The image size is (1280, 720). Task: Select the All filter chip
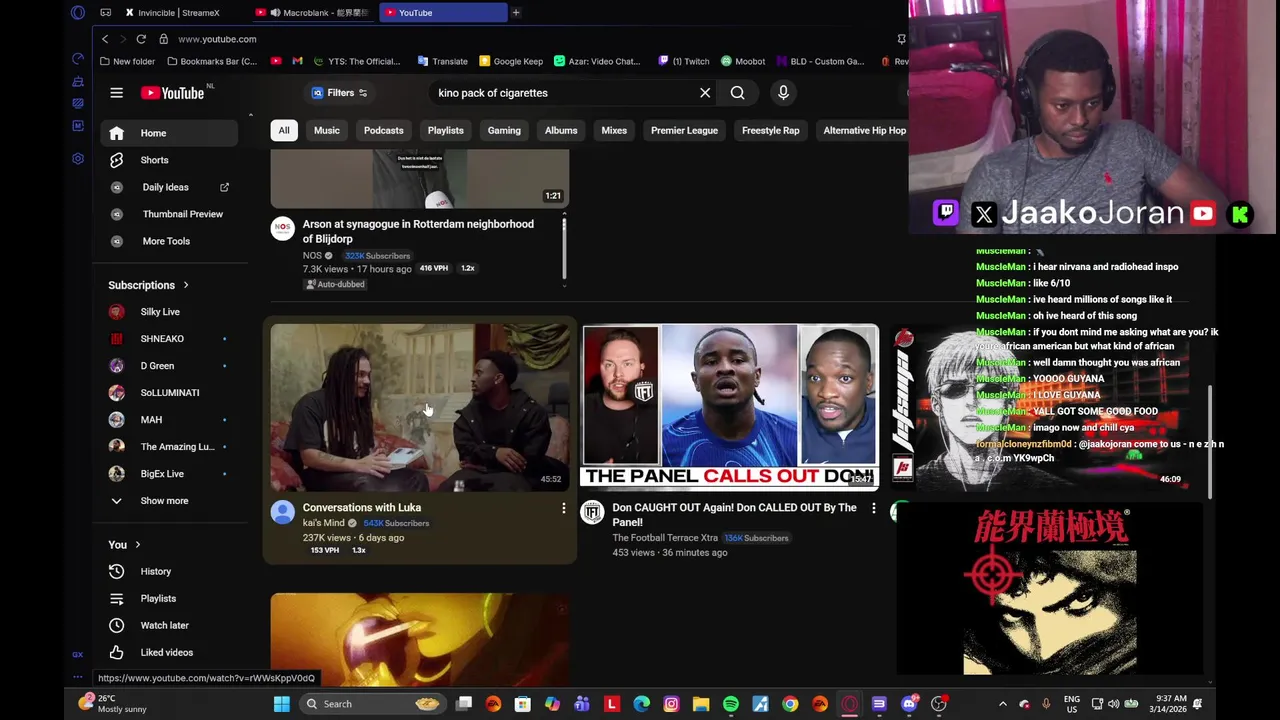284,130
